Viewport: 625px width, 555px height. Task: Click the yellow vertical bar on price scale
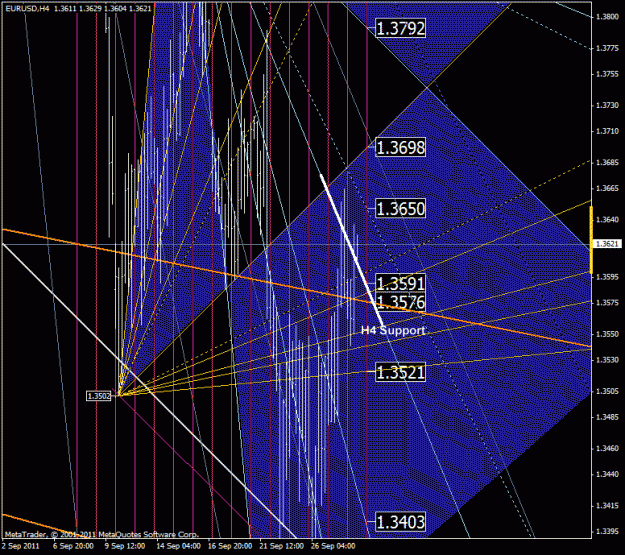tap(592, 240)
